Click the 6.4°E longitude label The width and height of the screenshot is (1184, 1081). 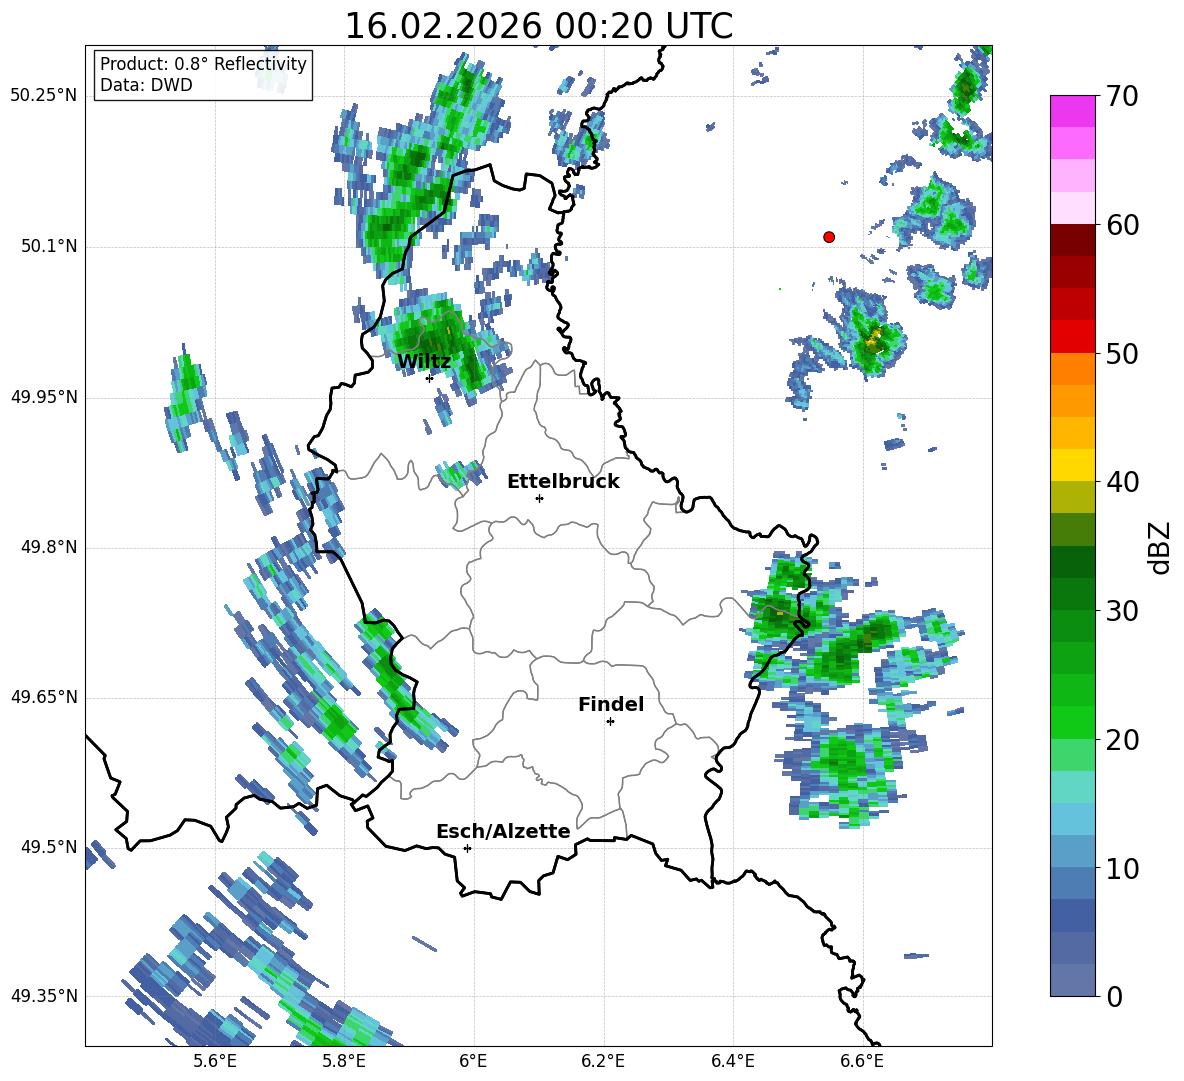(x=732, y=1061)
